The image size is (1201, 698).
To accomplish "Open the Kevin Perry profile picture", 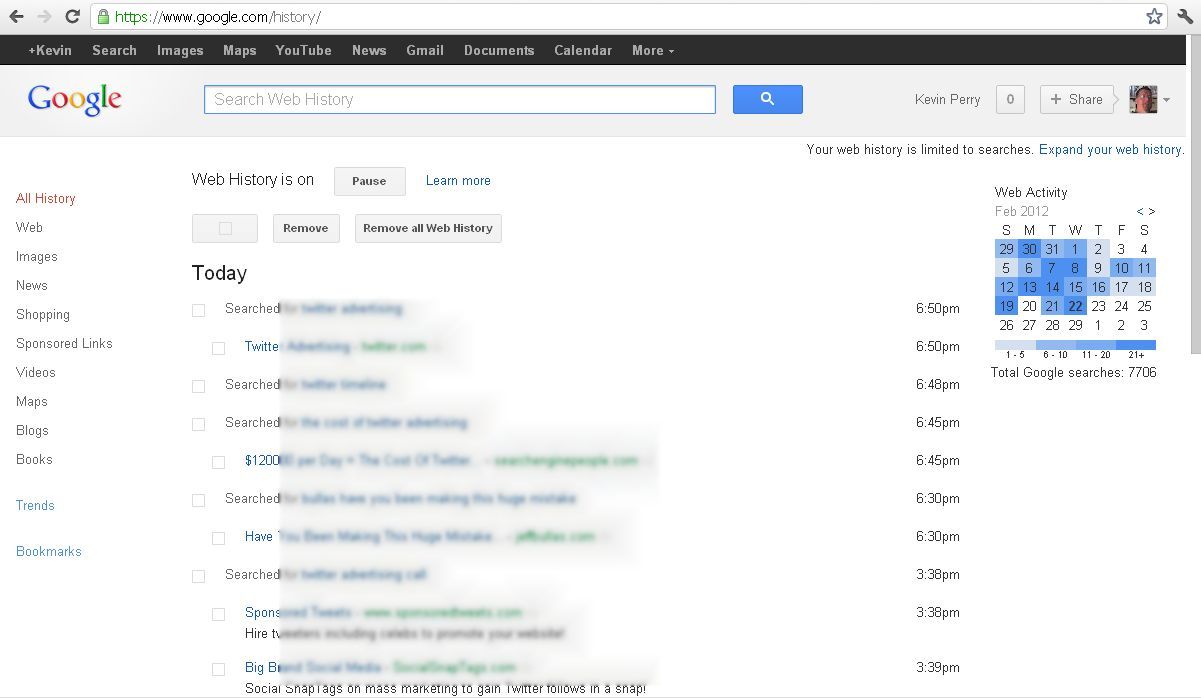I will [x=1143, y=99].
